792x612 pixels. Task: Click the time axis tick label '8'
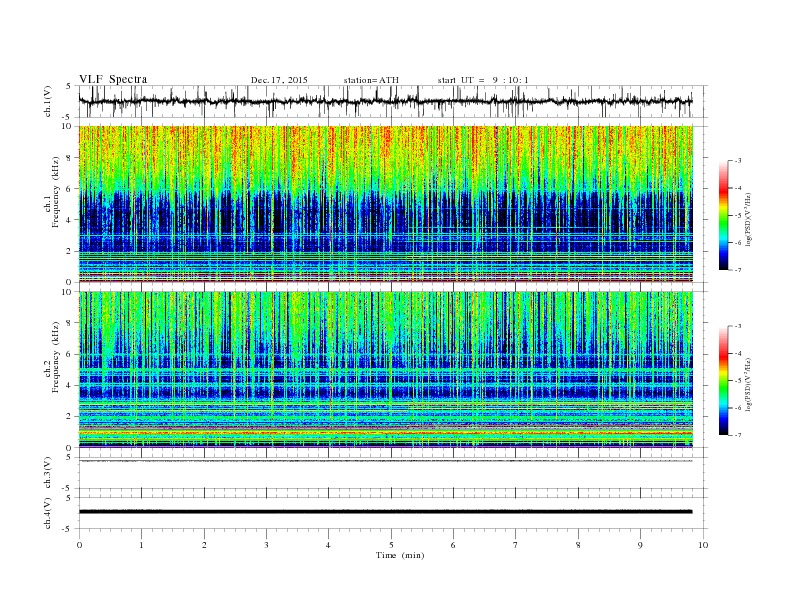click(x=578, y=545)
